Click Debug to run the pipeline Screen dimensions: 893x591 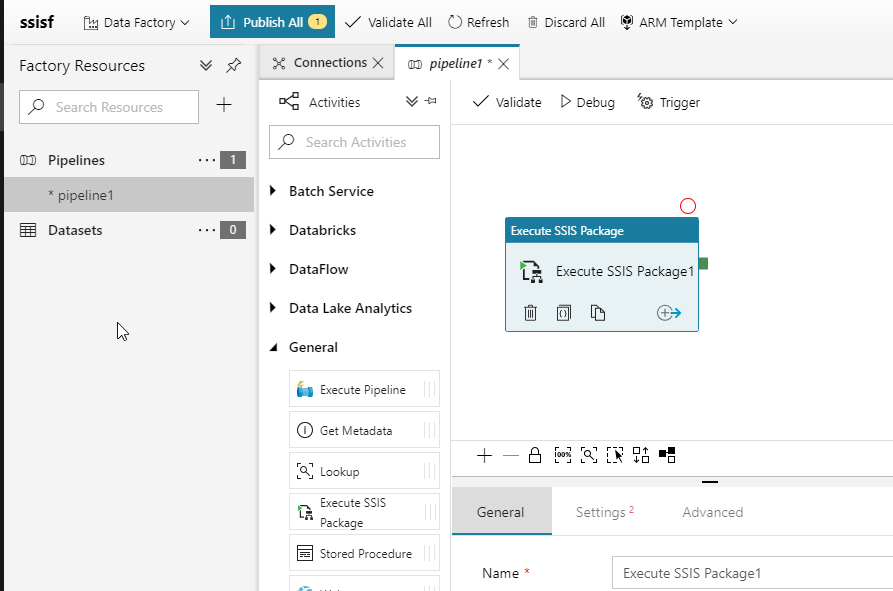(x=587, y=102)
